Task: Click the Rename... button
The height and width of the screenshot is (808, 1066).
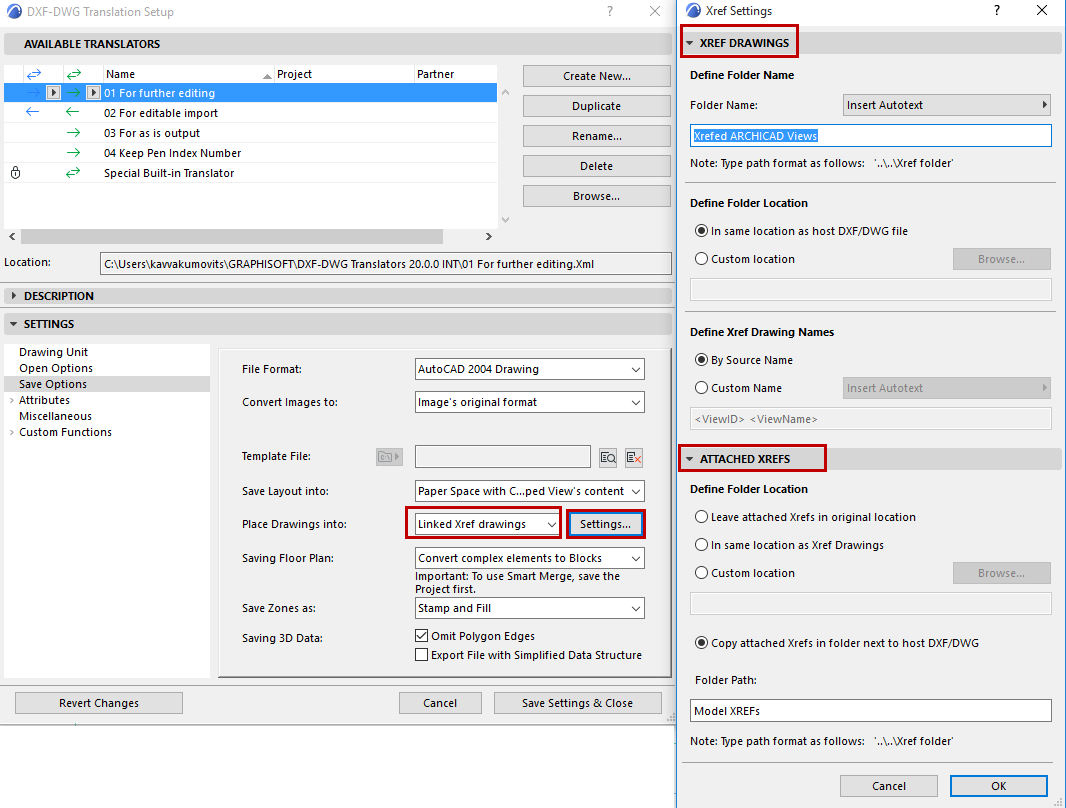Action: (596, 136)
